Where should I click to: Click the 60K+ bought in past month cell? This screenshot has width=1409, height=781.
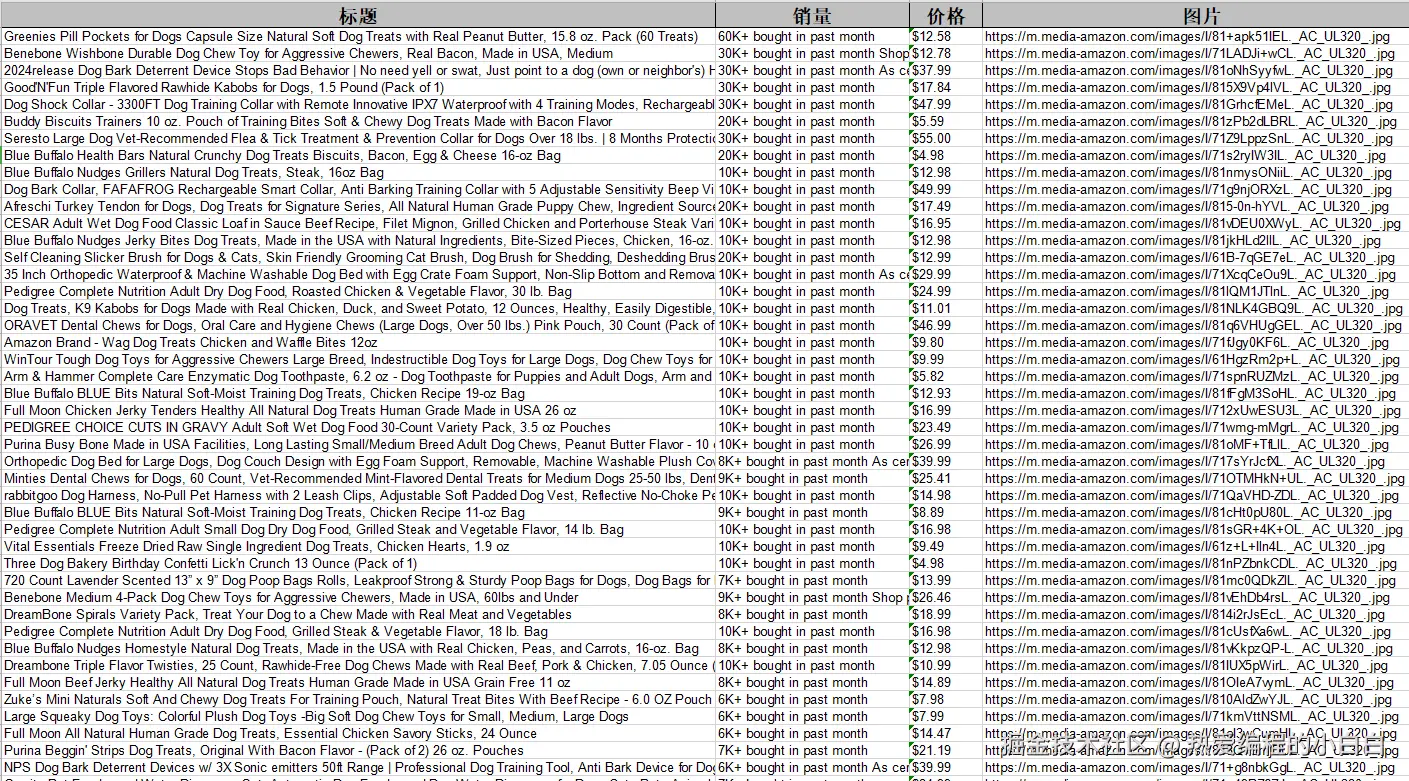pyautogui.click(x=812, y=37)
